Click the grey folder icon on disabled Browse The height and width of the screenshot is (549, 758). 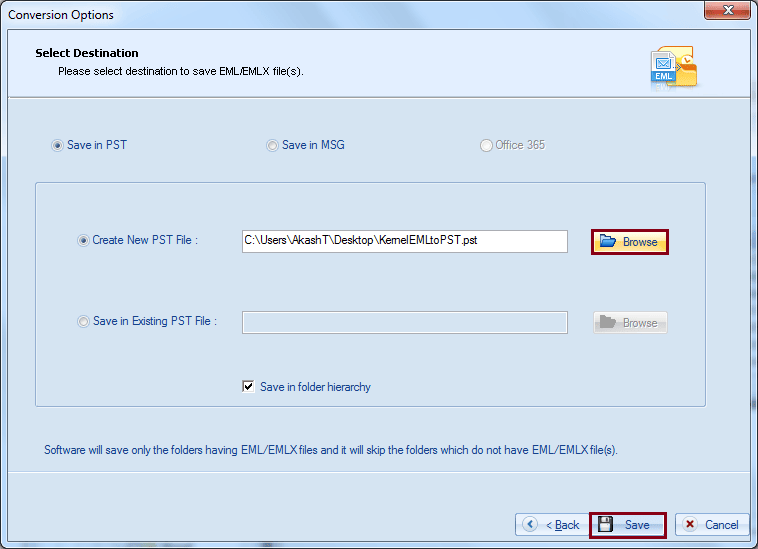(x=608, y=322)
